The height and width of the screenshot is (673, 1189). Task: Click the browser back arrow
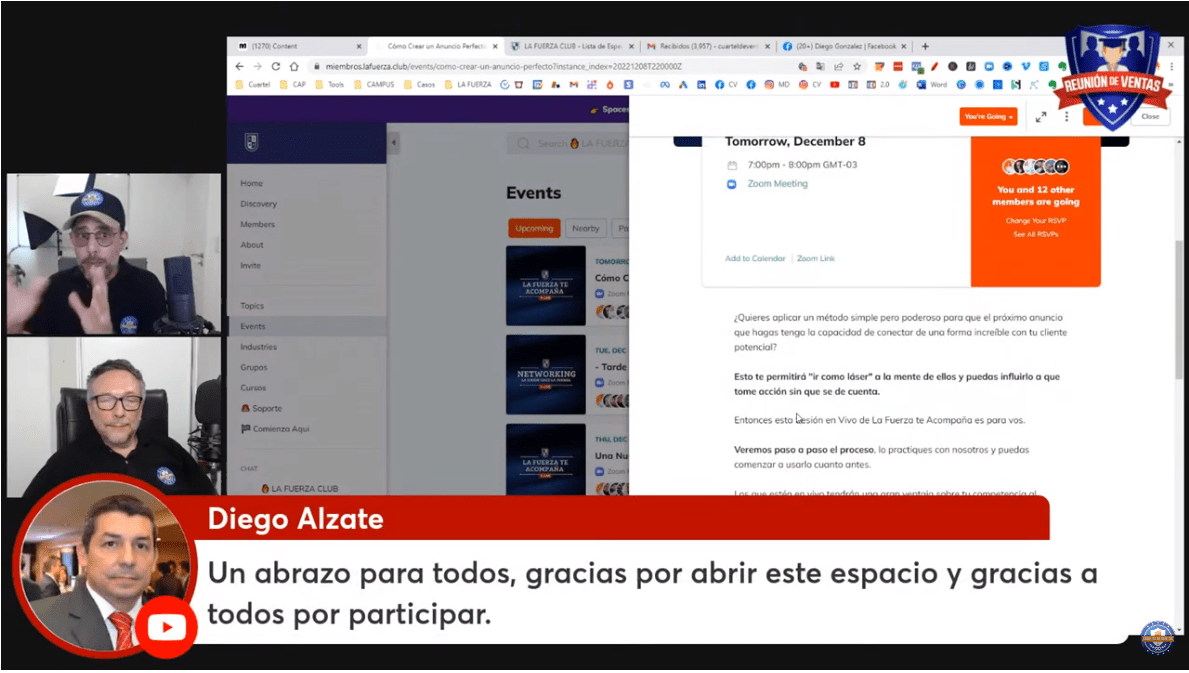click(x=240, y=66)
